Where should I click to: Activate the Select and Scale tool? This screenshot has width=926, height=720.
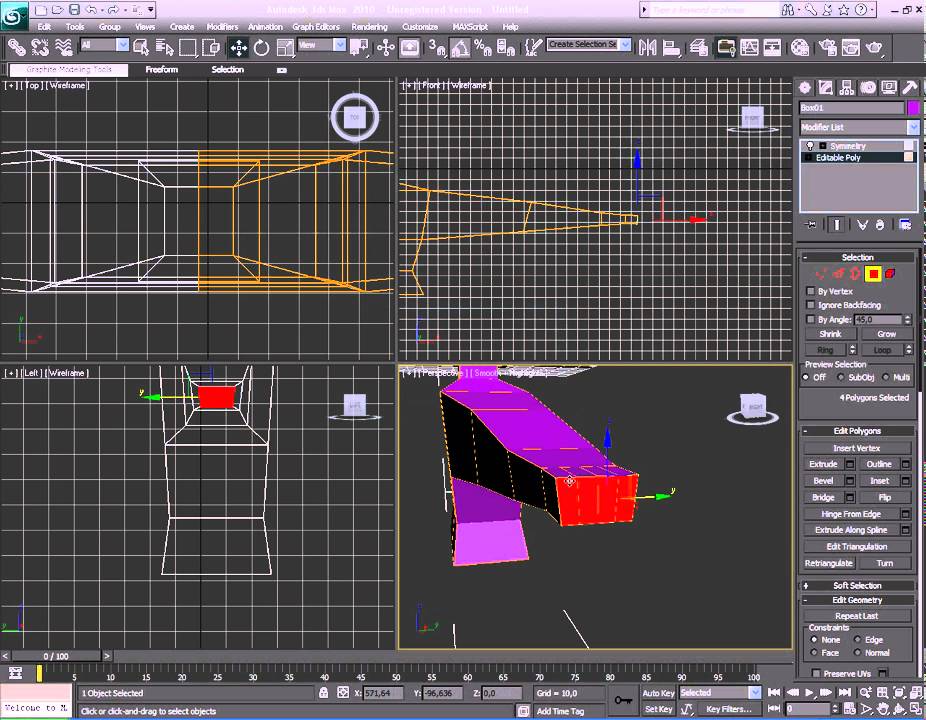285,47
